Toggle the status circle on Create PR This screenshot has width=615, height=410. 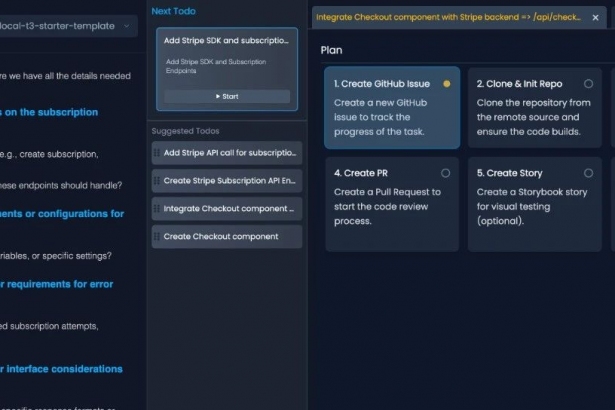point(445,173)
